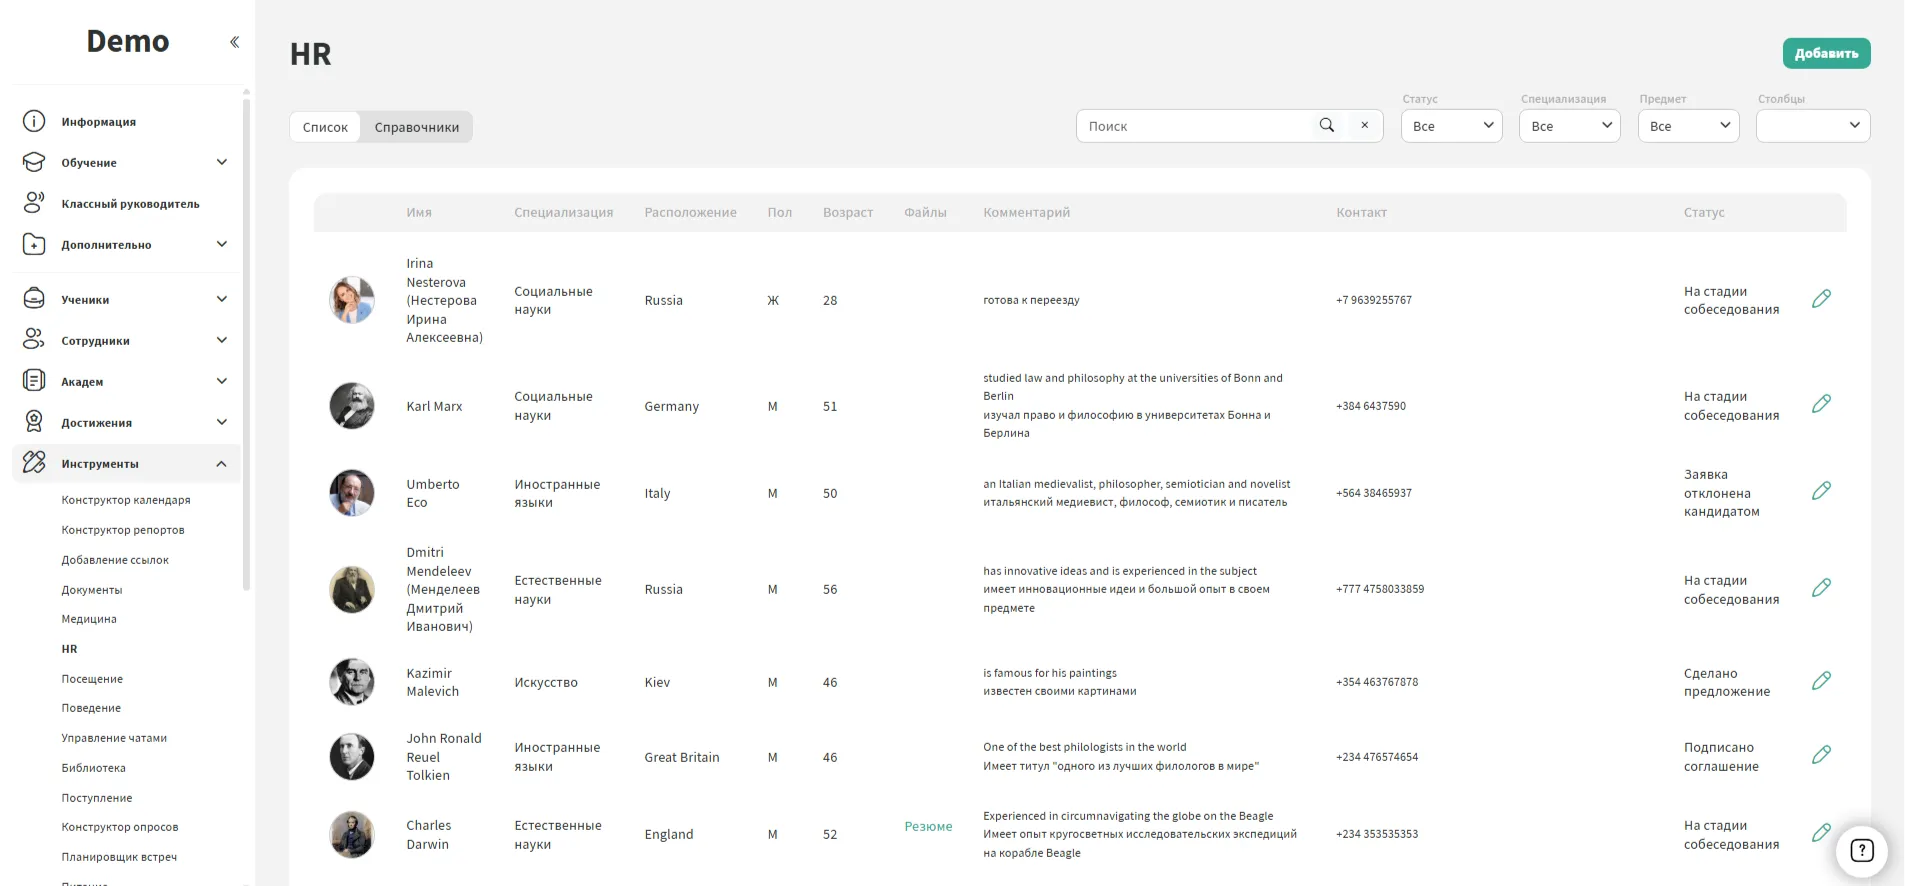The image size is (1905, 886).
Task: Expand the Сотрудники sidebar section
Action: [222, 340]
